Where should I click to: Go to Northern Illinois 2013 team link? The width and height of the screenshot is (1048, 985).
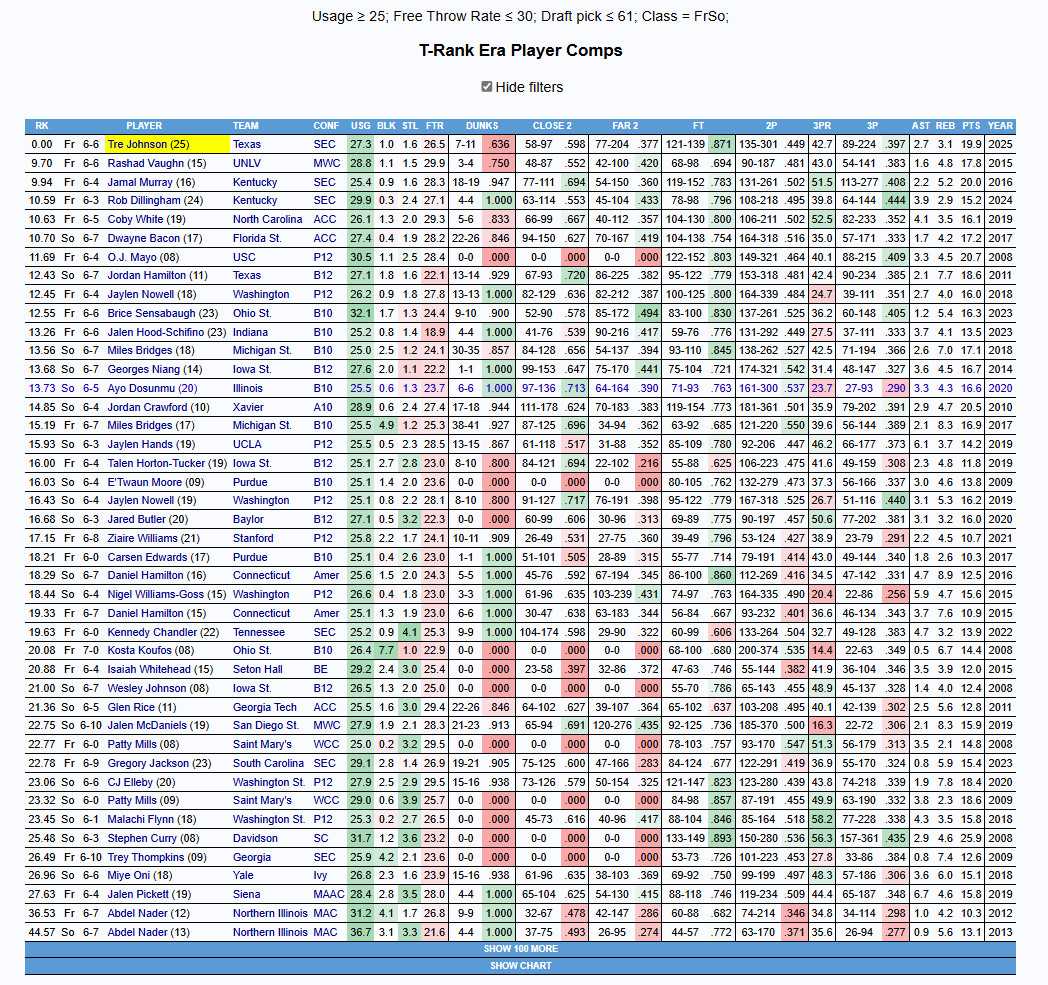pos(270,932)
